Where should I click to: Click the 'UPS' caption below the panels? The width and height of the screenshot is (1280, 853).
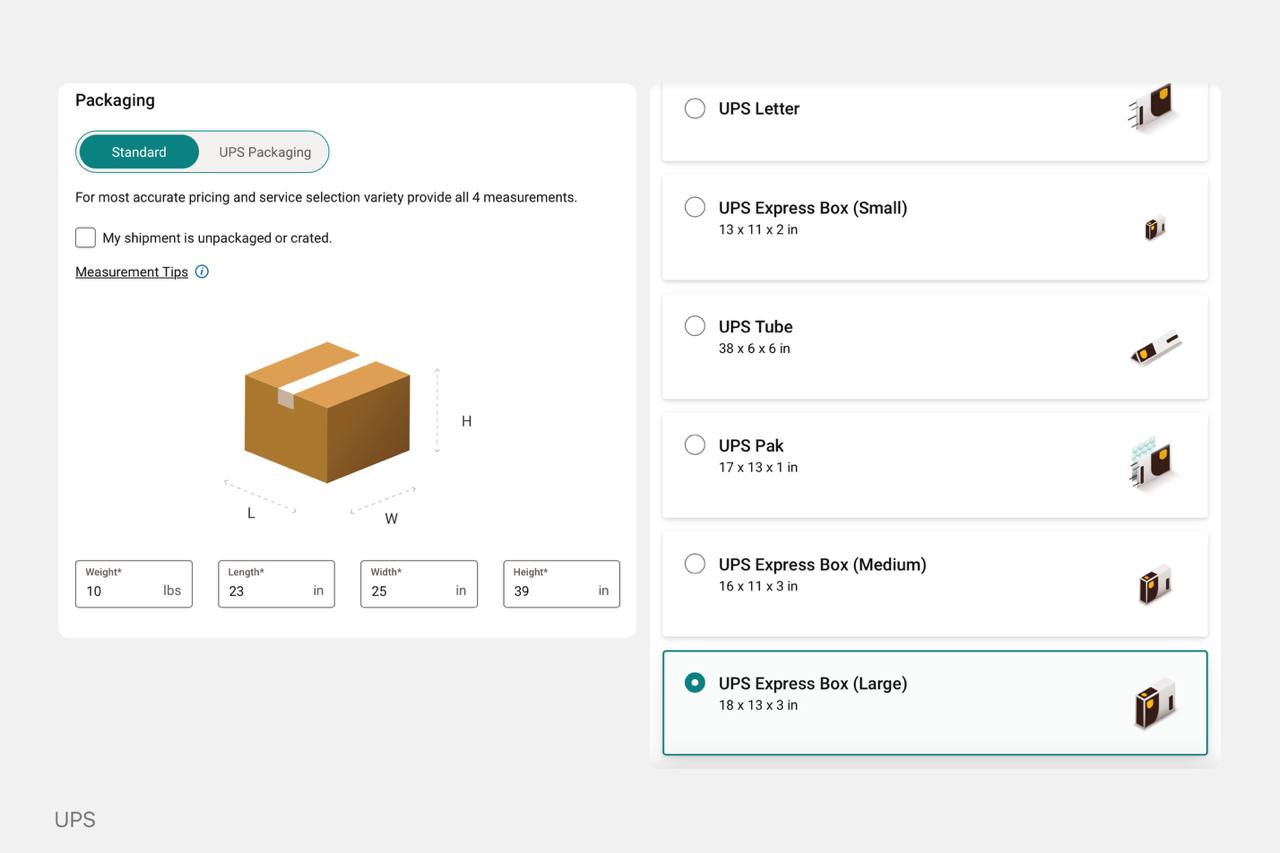click(x=75, y=820)
